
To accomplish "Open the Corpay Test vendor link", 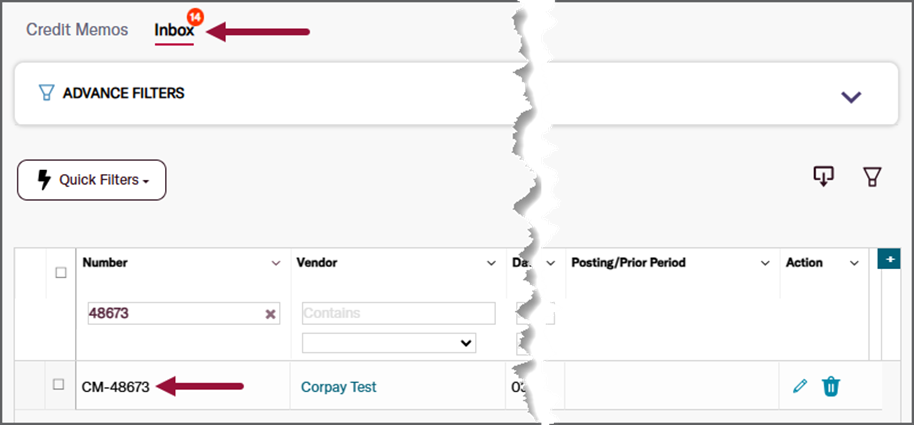I will point(338,387).
